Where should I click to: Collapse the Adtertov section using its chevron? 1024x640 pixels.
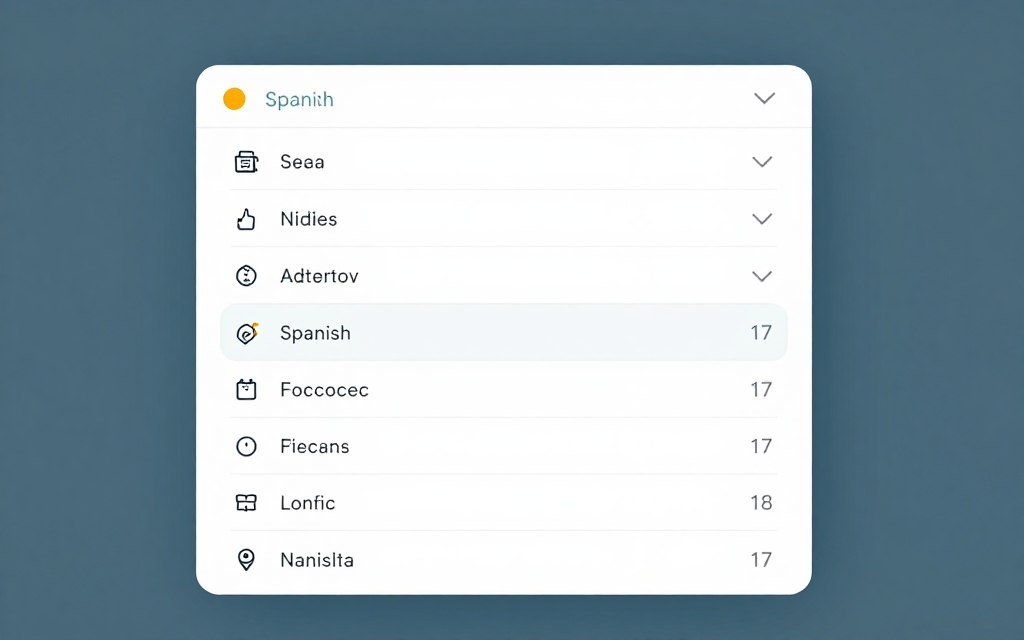click(x=762, y=275)
